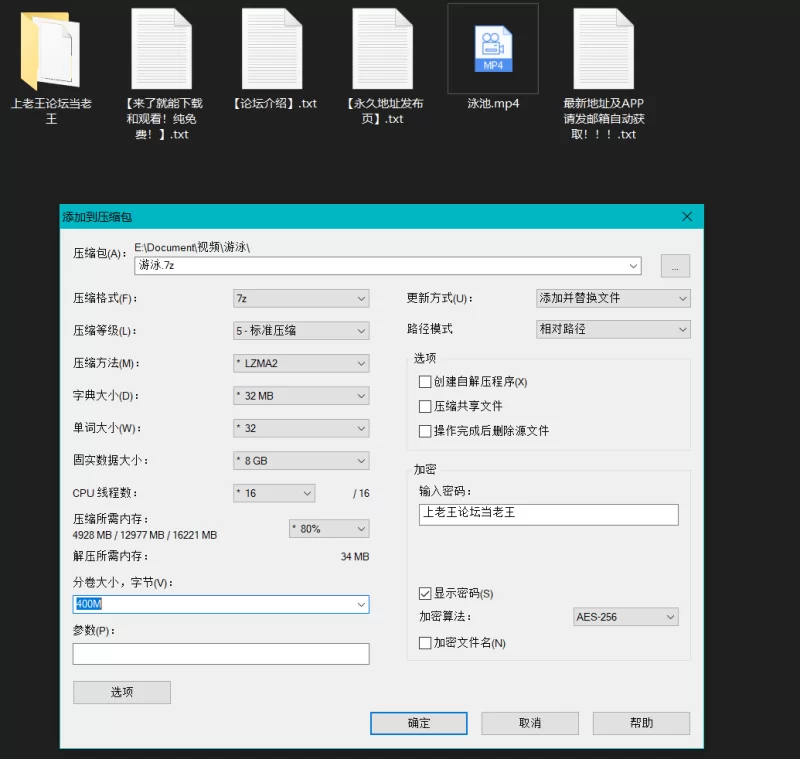
Task: Expand the 压缩等级 dropdown
Action: point(300,331)
